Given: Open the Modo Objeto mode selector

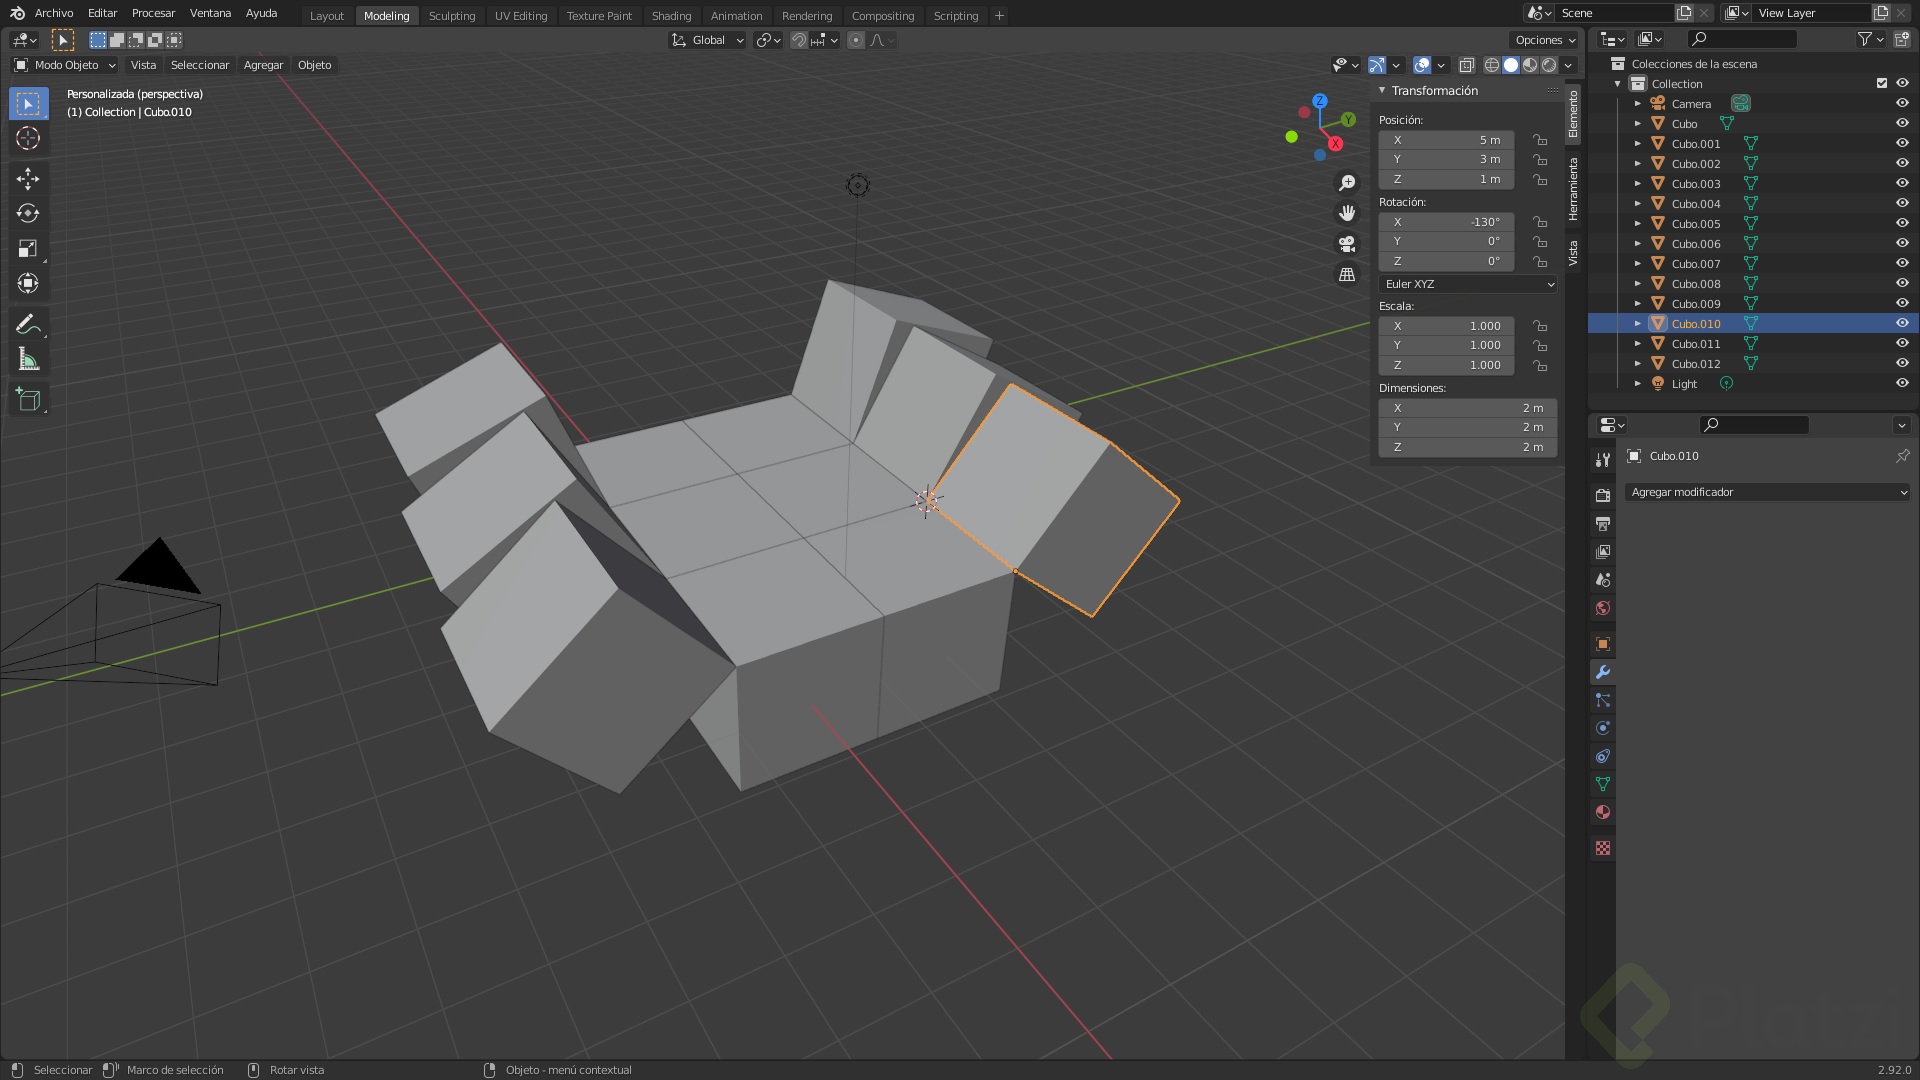Looking at the screenshot, I should pyautogui.click(x=66, y=65).
